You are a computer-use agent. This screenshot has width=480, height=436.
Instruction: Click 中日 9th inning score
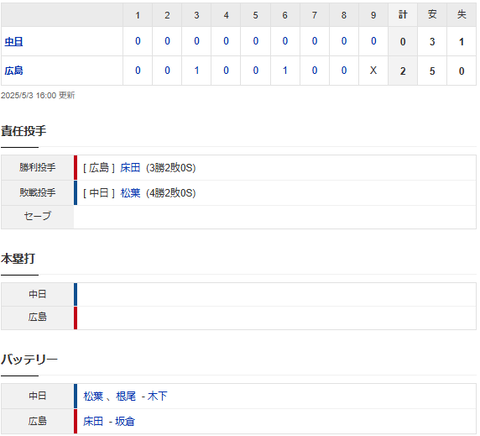pos(373,41)
